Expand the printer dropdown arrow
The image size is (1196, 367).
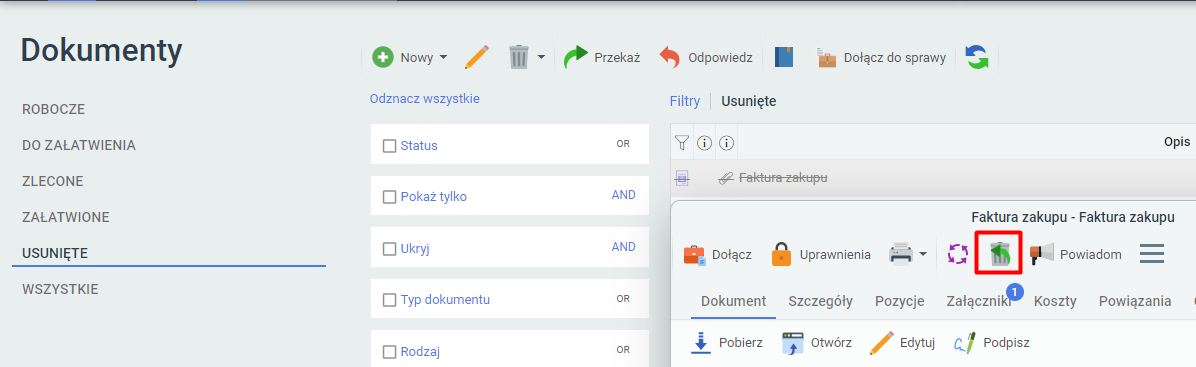pos(922,255)
